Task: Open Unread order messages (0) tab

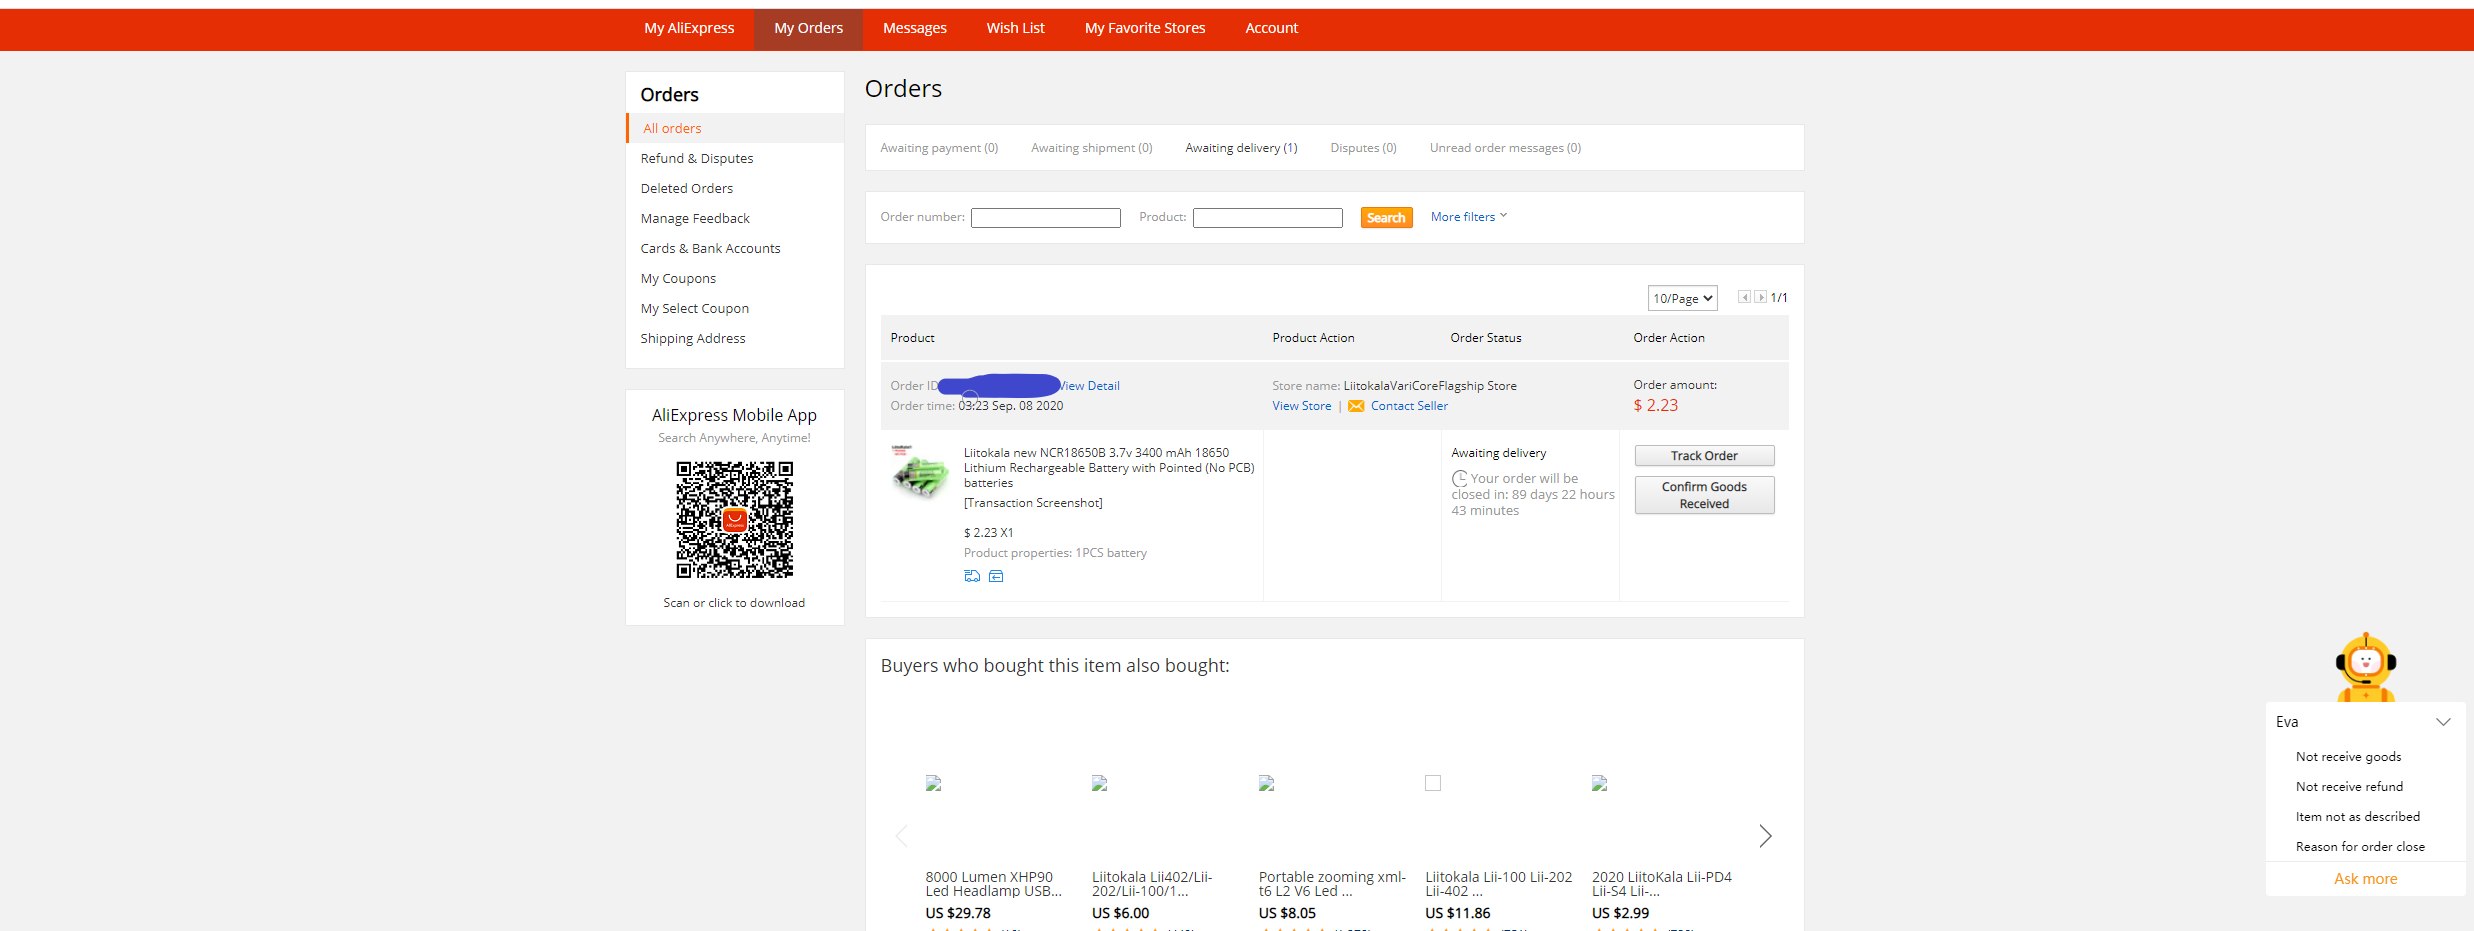Action: 1505,148
